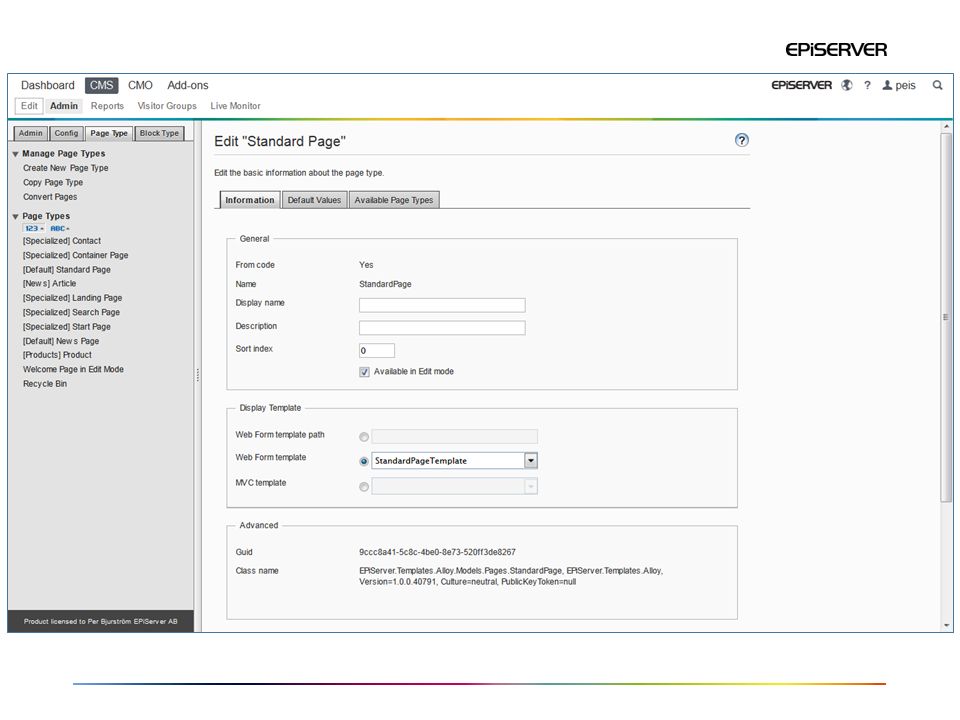Switch to Available Page Types tab
Viewport: 960px width, 720px height.
click(x=394, y=200)
